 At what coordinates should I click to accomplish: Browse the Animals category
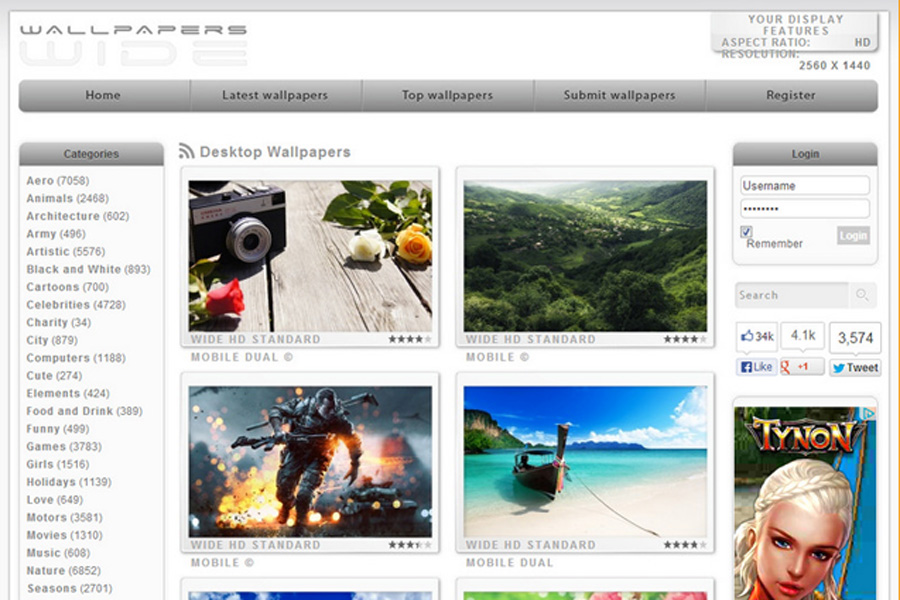pos(67,199)
